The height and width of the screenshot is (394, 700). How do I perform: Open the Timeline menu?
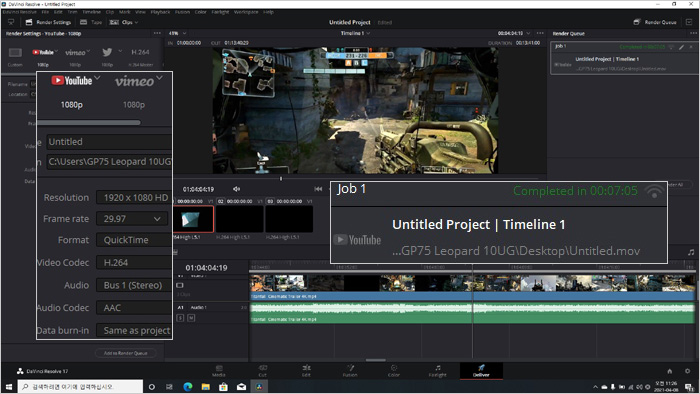(92, 12)
